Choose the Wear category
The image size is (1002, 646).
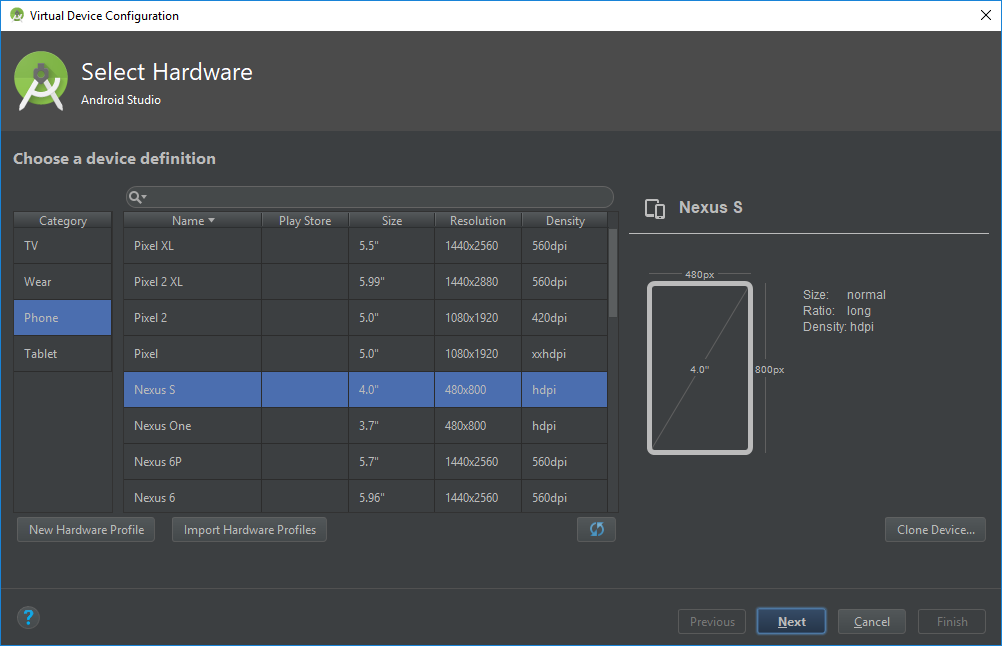coord(62,282)
